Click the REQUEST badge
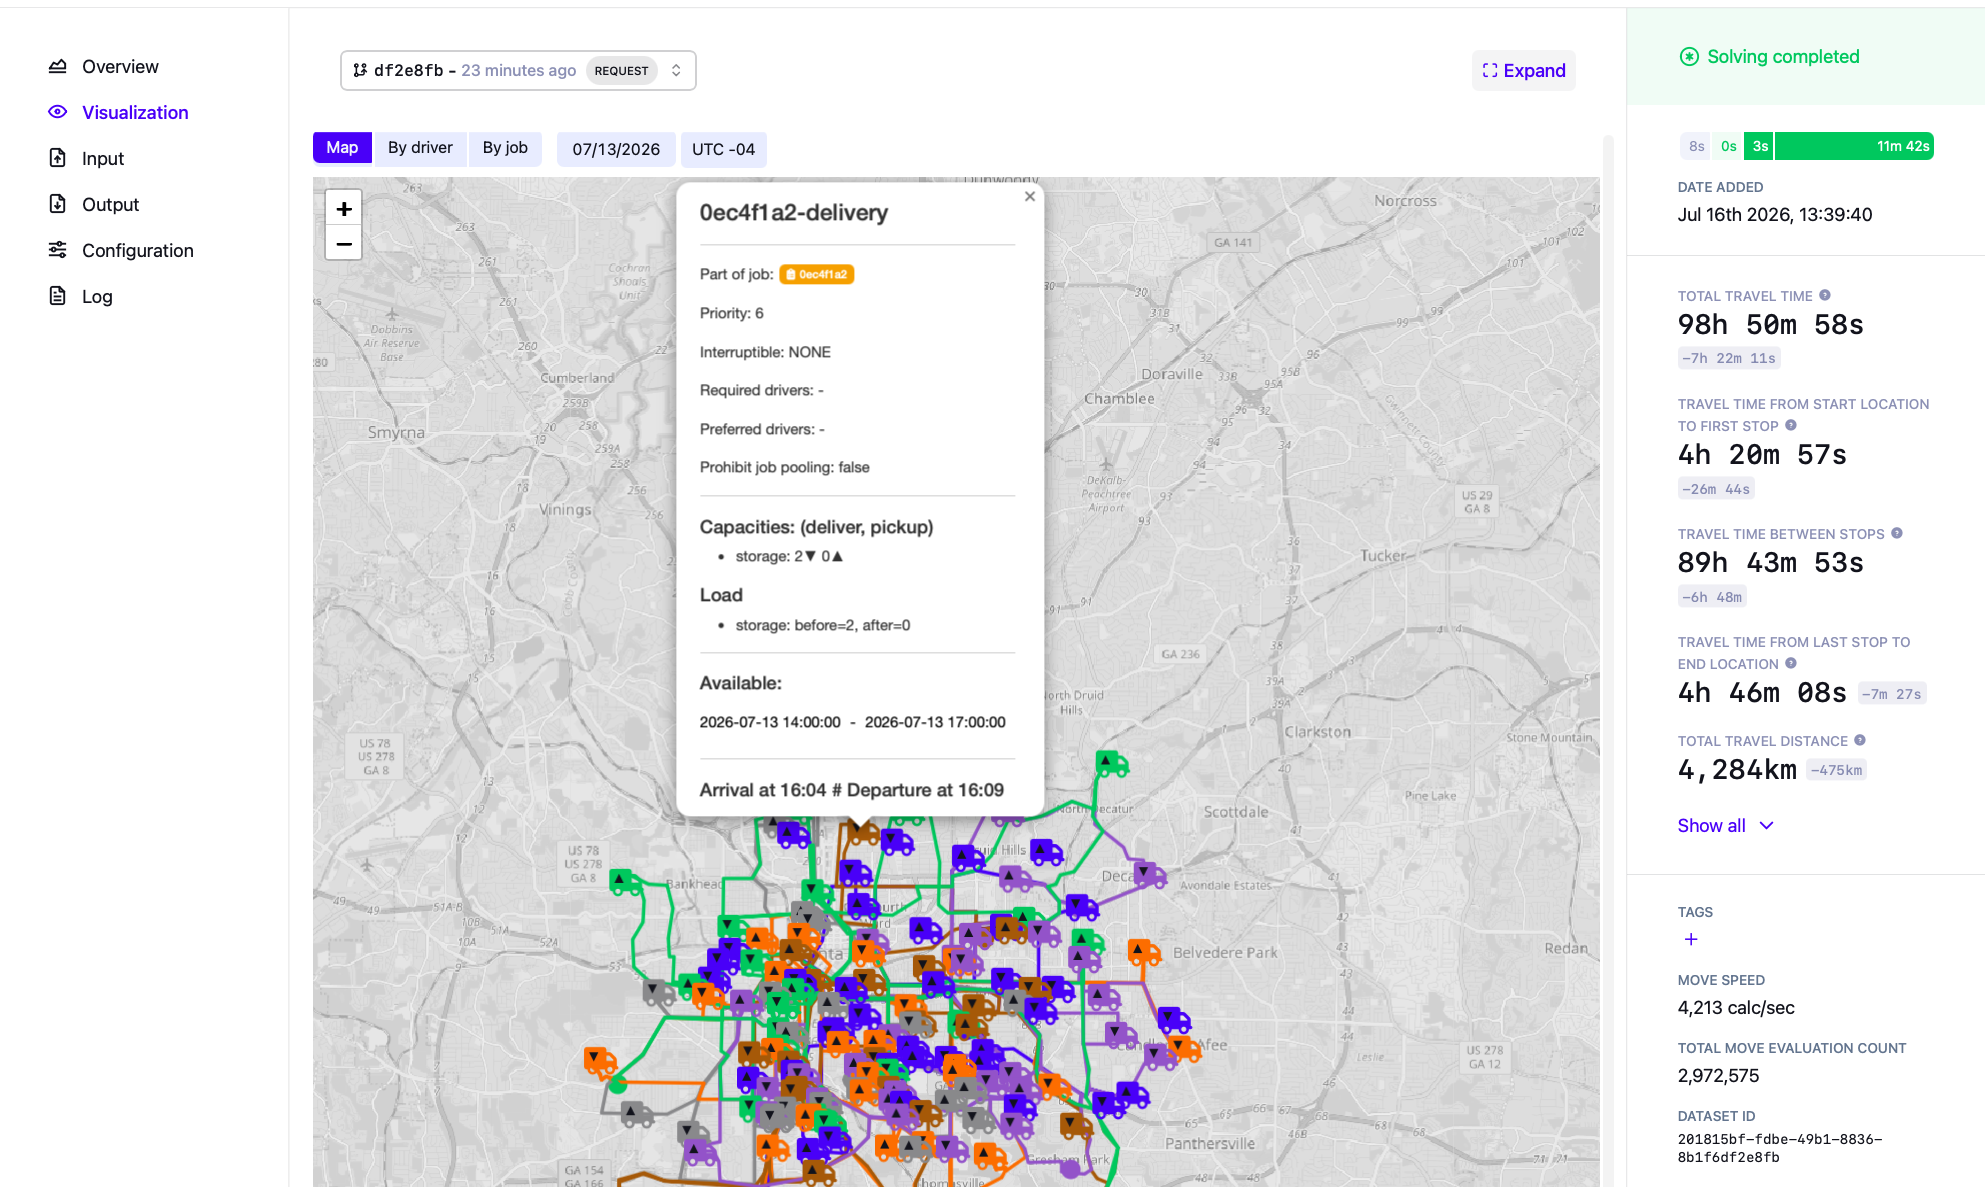This screenshot has height=1187, width=1985. pos(621,70)
